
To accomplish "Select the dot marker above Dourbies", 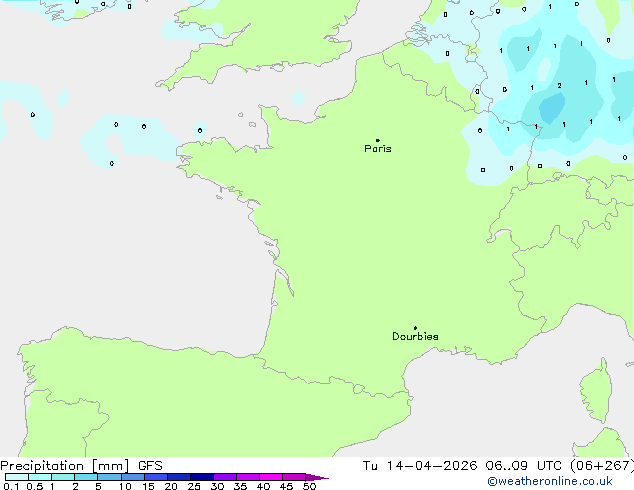I will (415, 328).
